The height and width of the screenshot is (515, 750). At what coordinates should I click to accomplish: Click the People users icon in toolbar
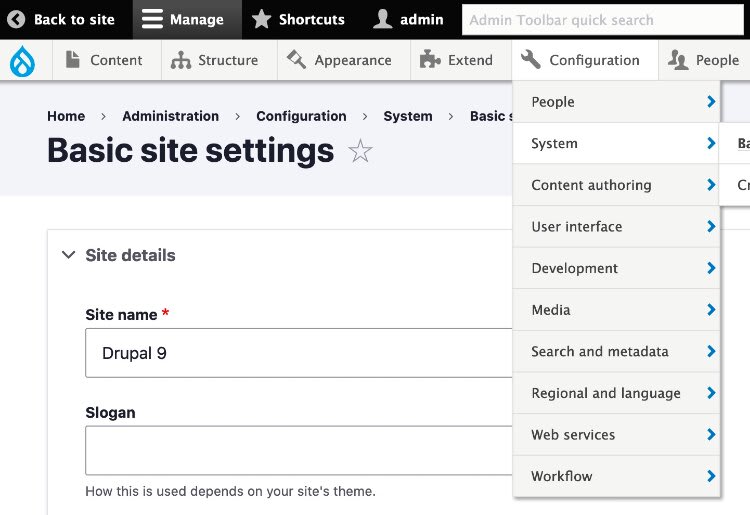pos(678,60)
